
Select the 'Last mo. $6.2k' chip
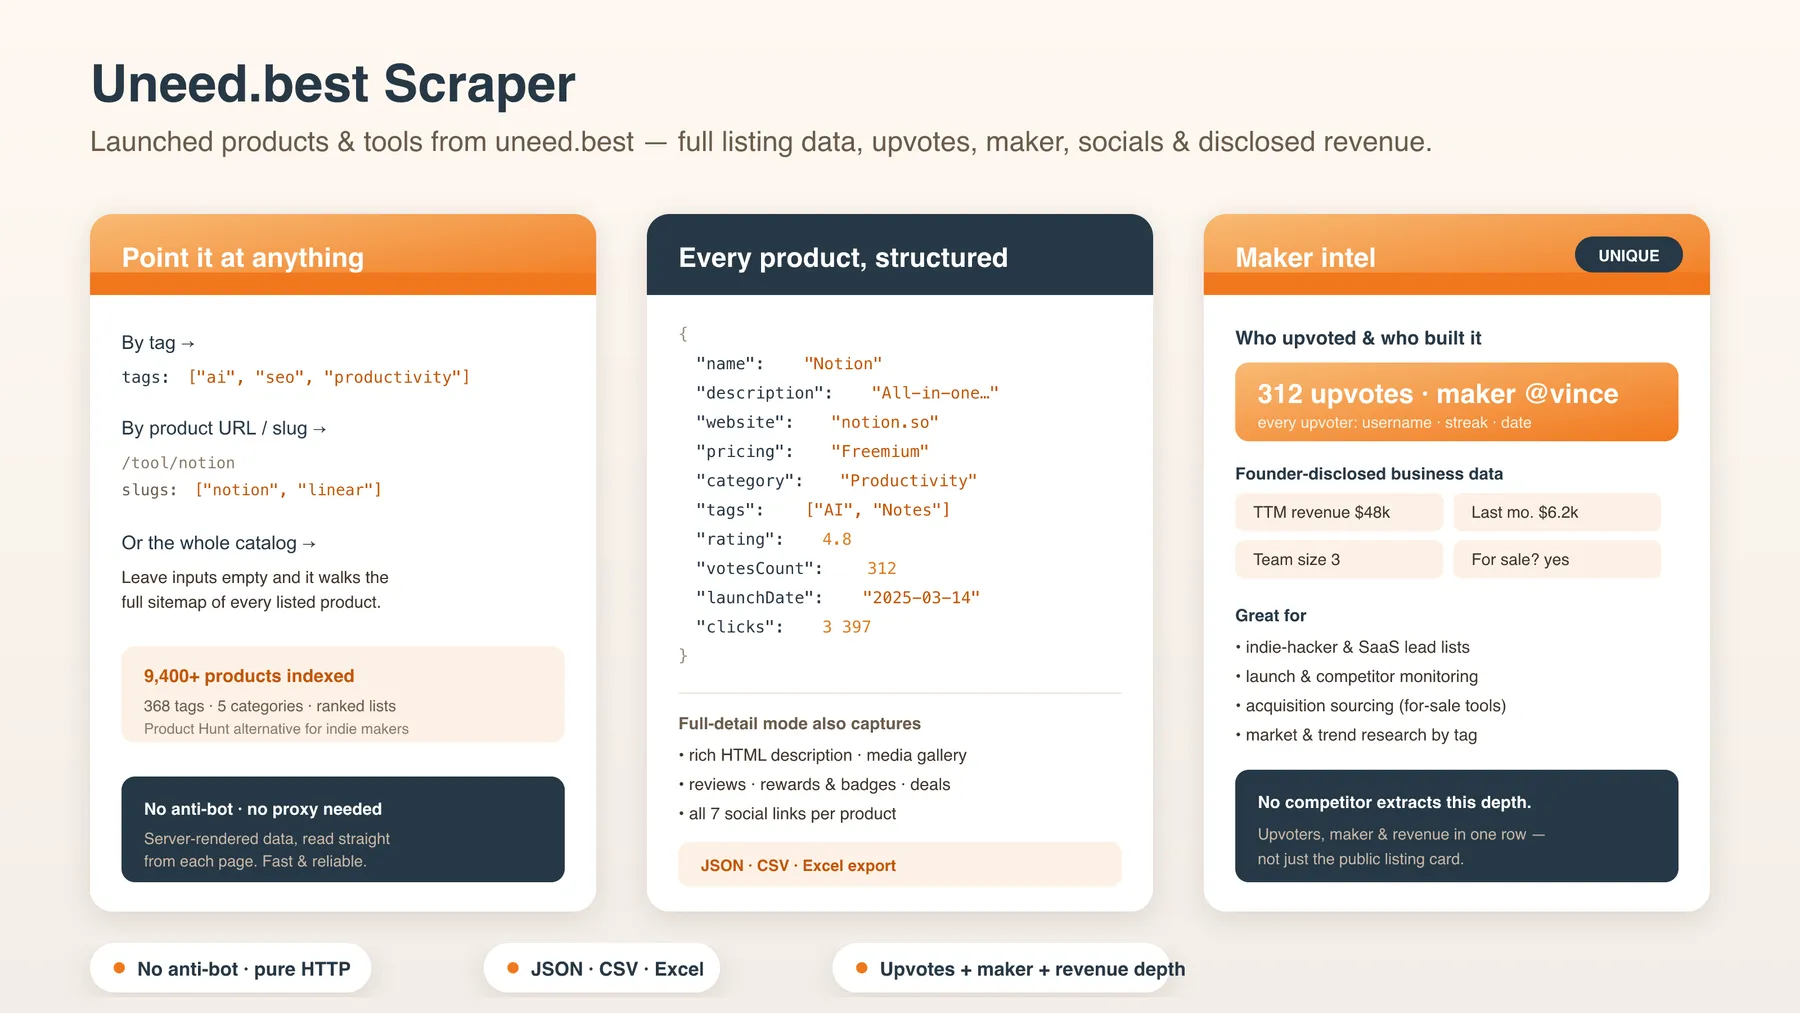tap(1557, 512)
